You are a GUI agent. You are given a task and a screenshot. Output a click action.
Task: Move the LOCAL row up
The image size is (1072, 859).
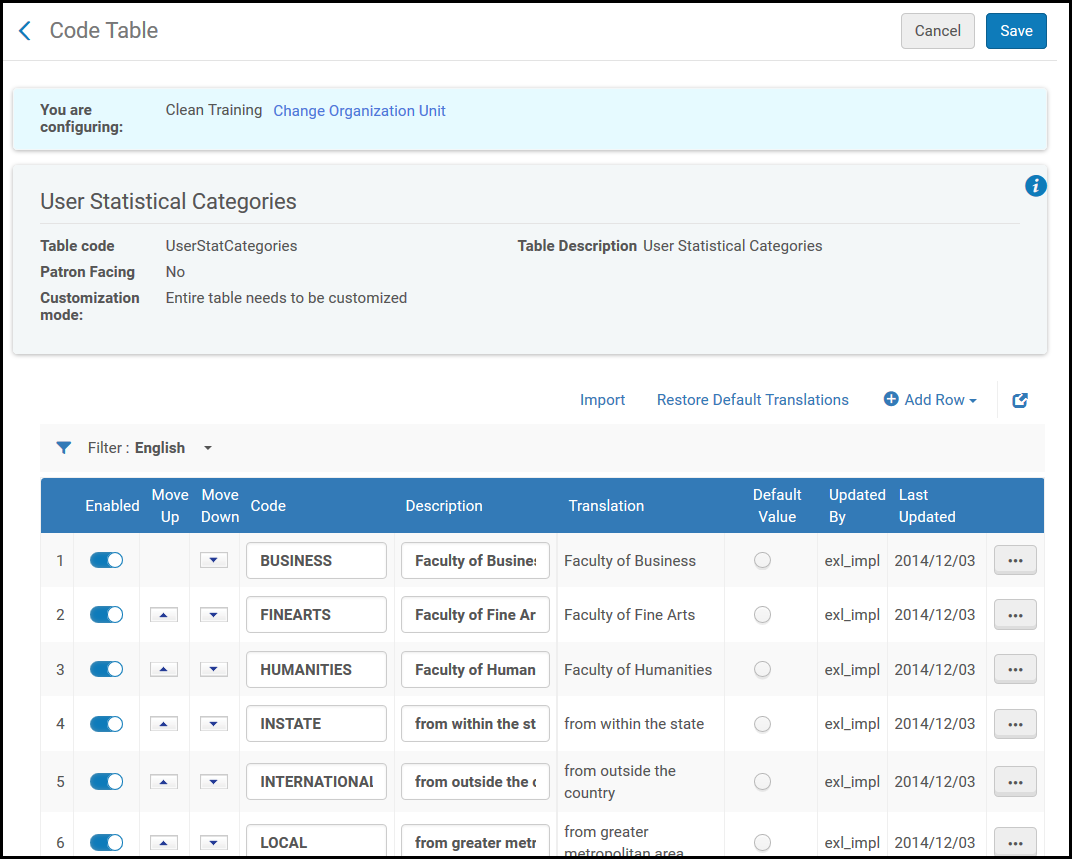[x=163, y=843]
